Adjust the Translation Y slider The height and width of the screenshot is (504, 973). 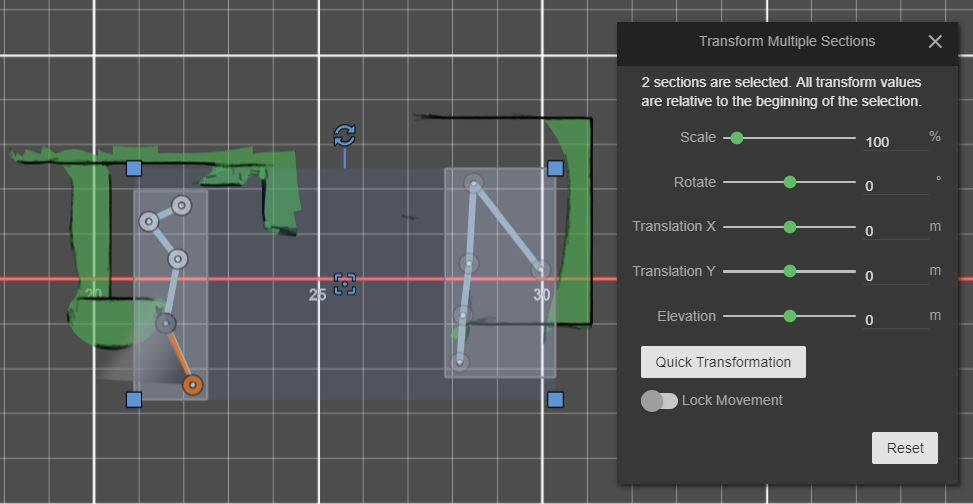click(x=789, y=271)
